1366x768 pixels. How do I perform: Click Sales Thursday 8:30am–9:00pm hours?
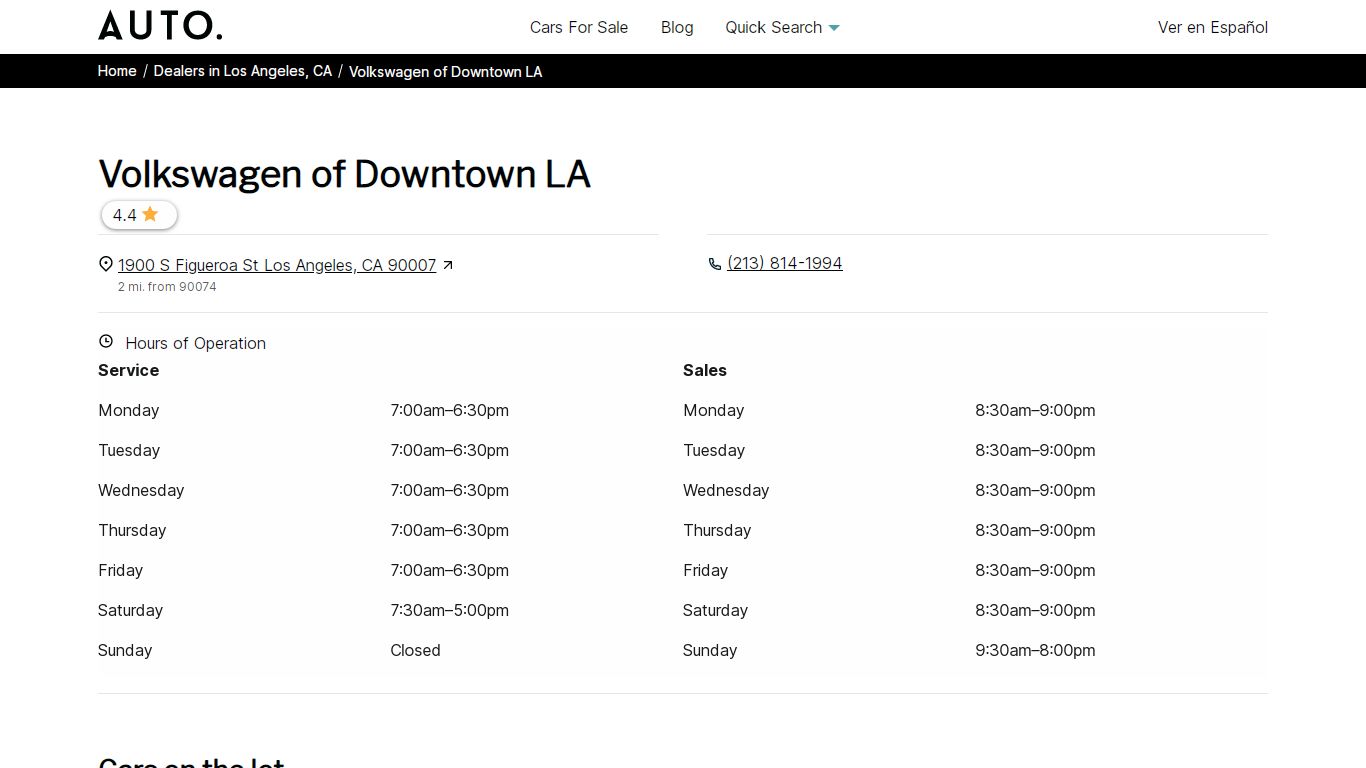click(1036, 530)
